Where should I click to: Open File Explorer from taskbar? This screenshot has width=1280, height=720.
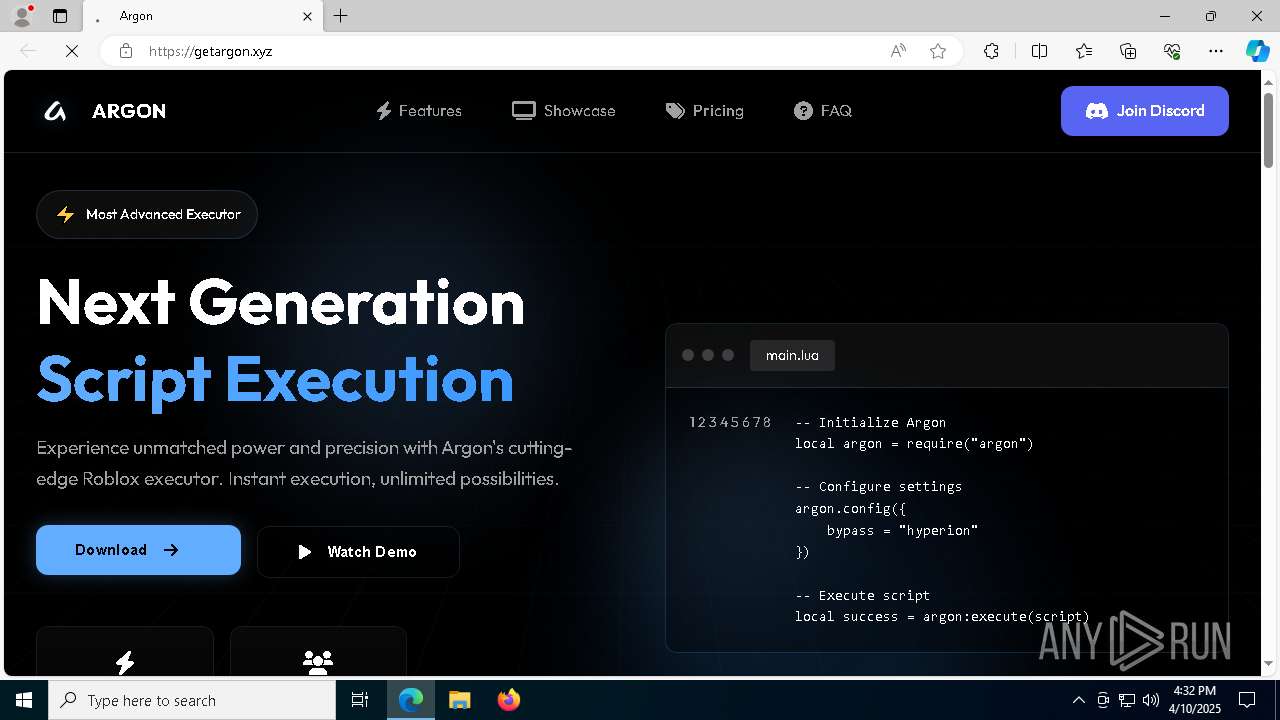(459, 700)
